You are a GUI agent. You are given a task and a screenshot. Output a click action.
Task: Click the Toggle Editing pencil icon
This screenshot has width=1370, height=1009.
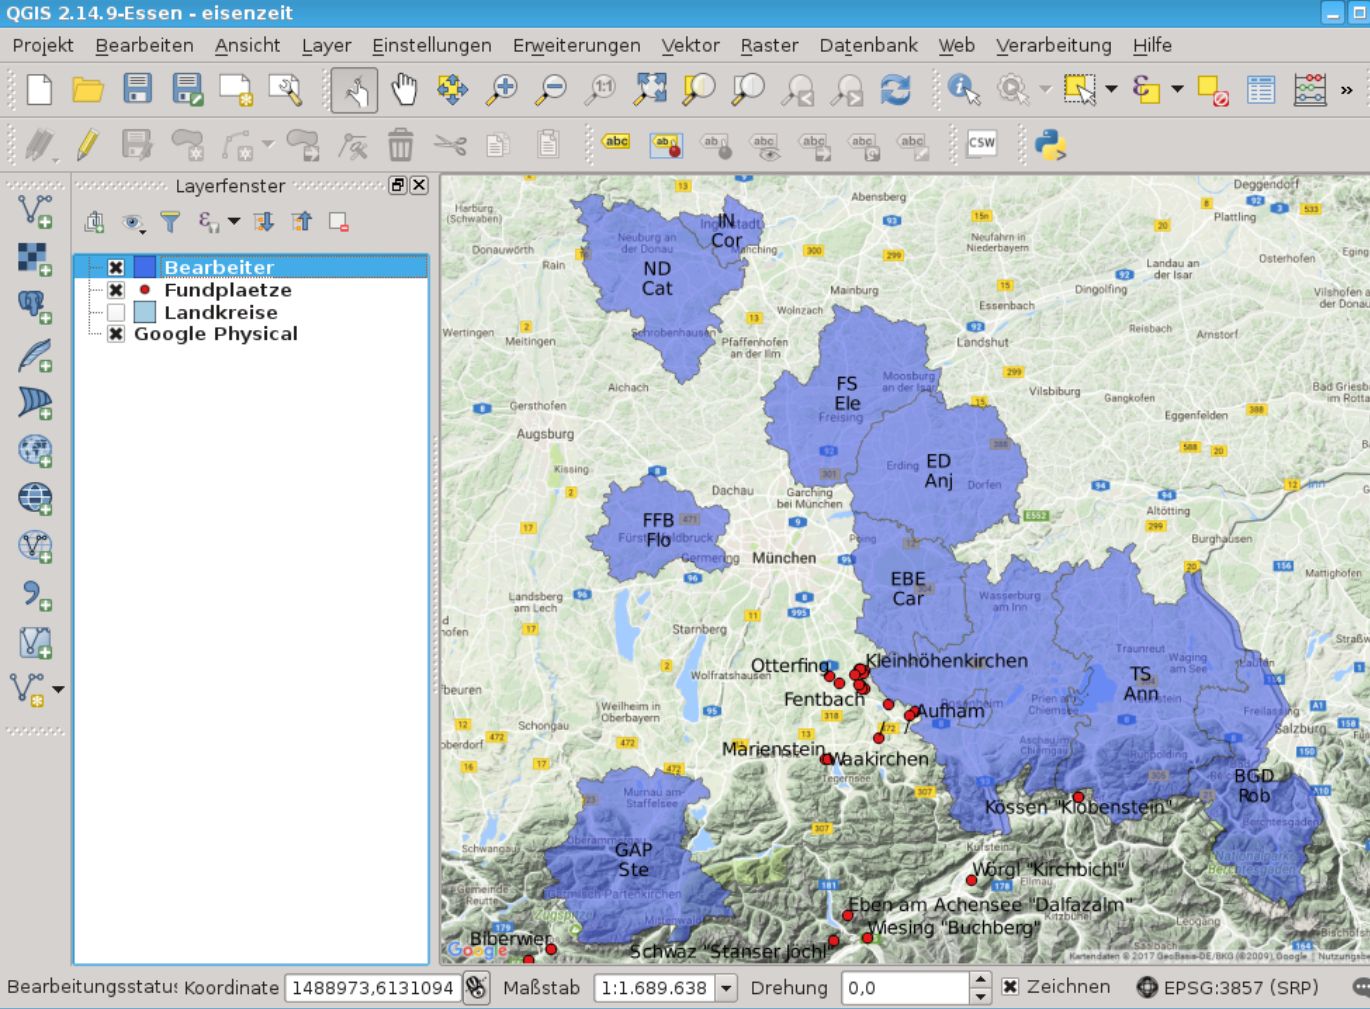point(88,145)
